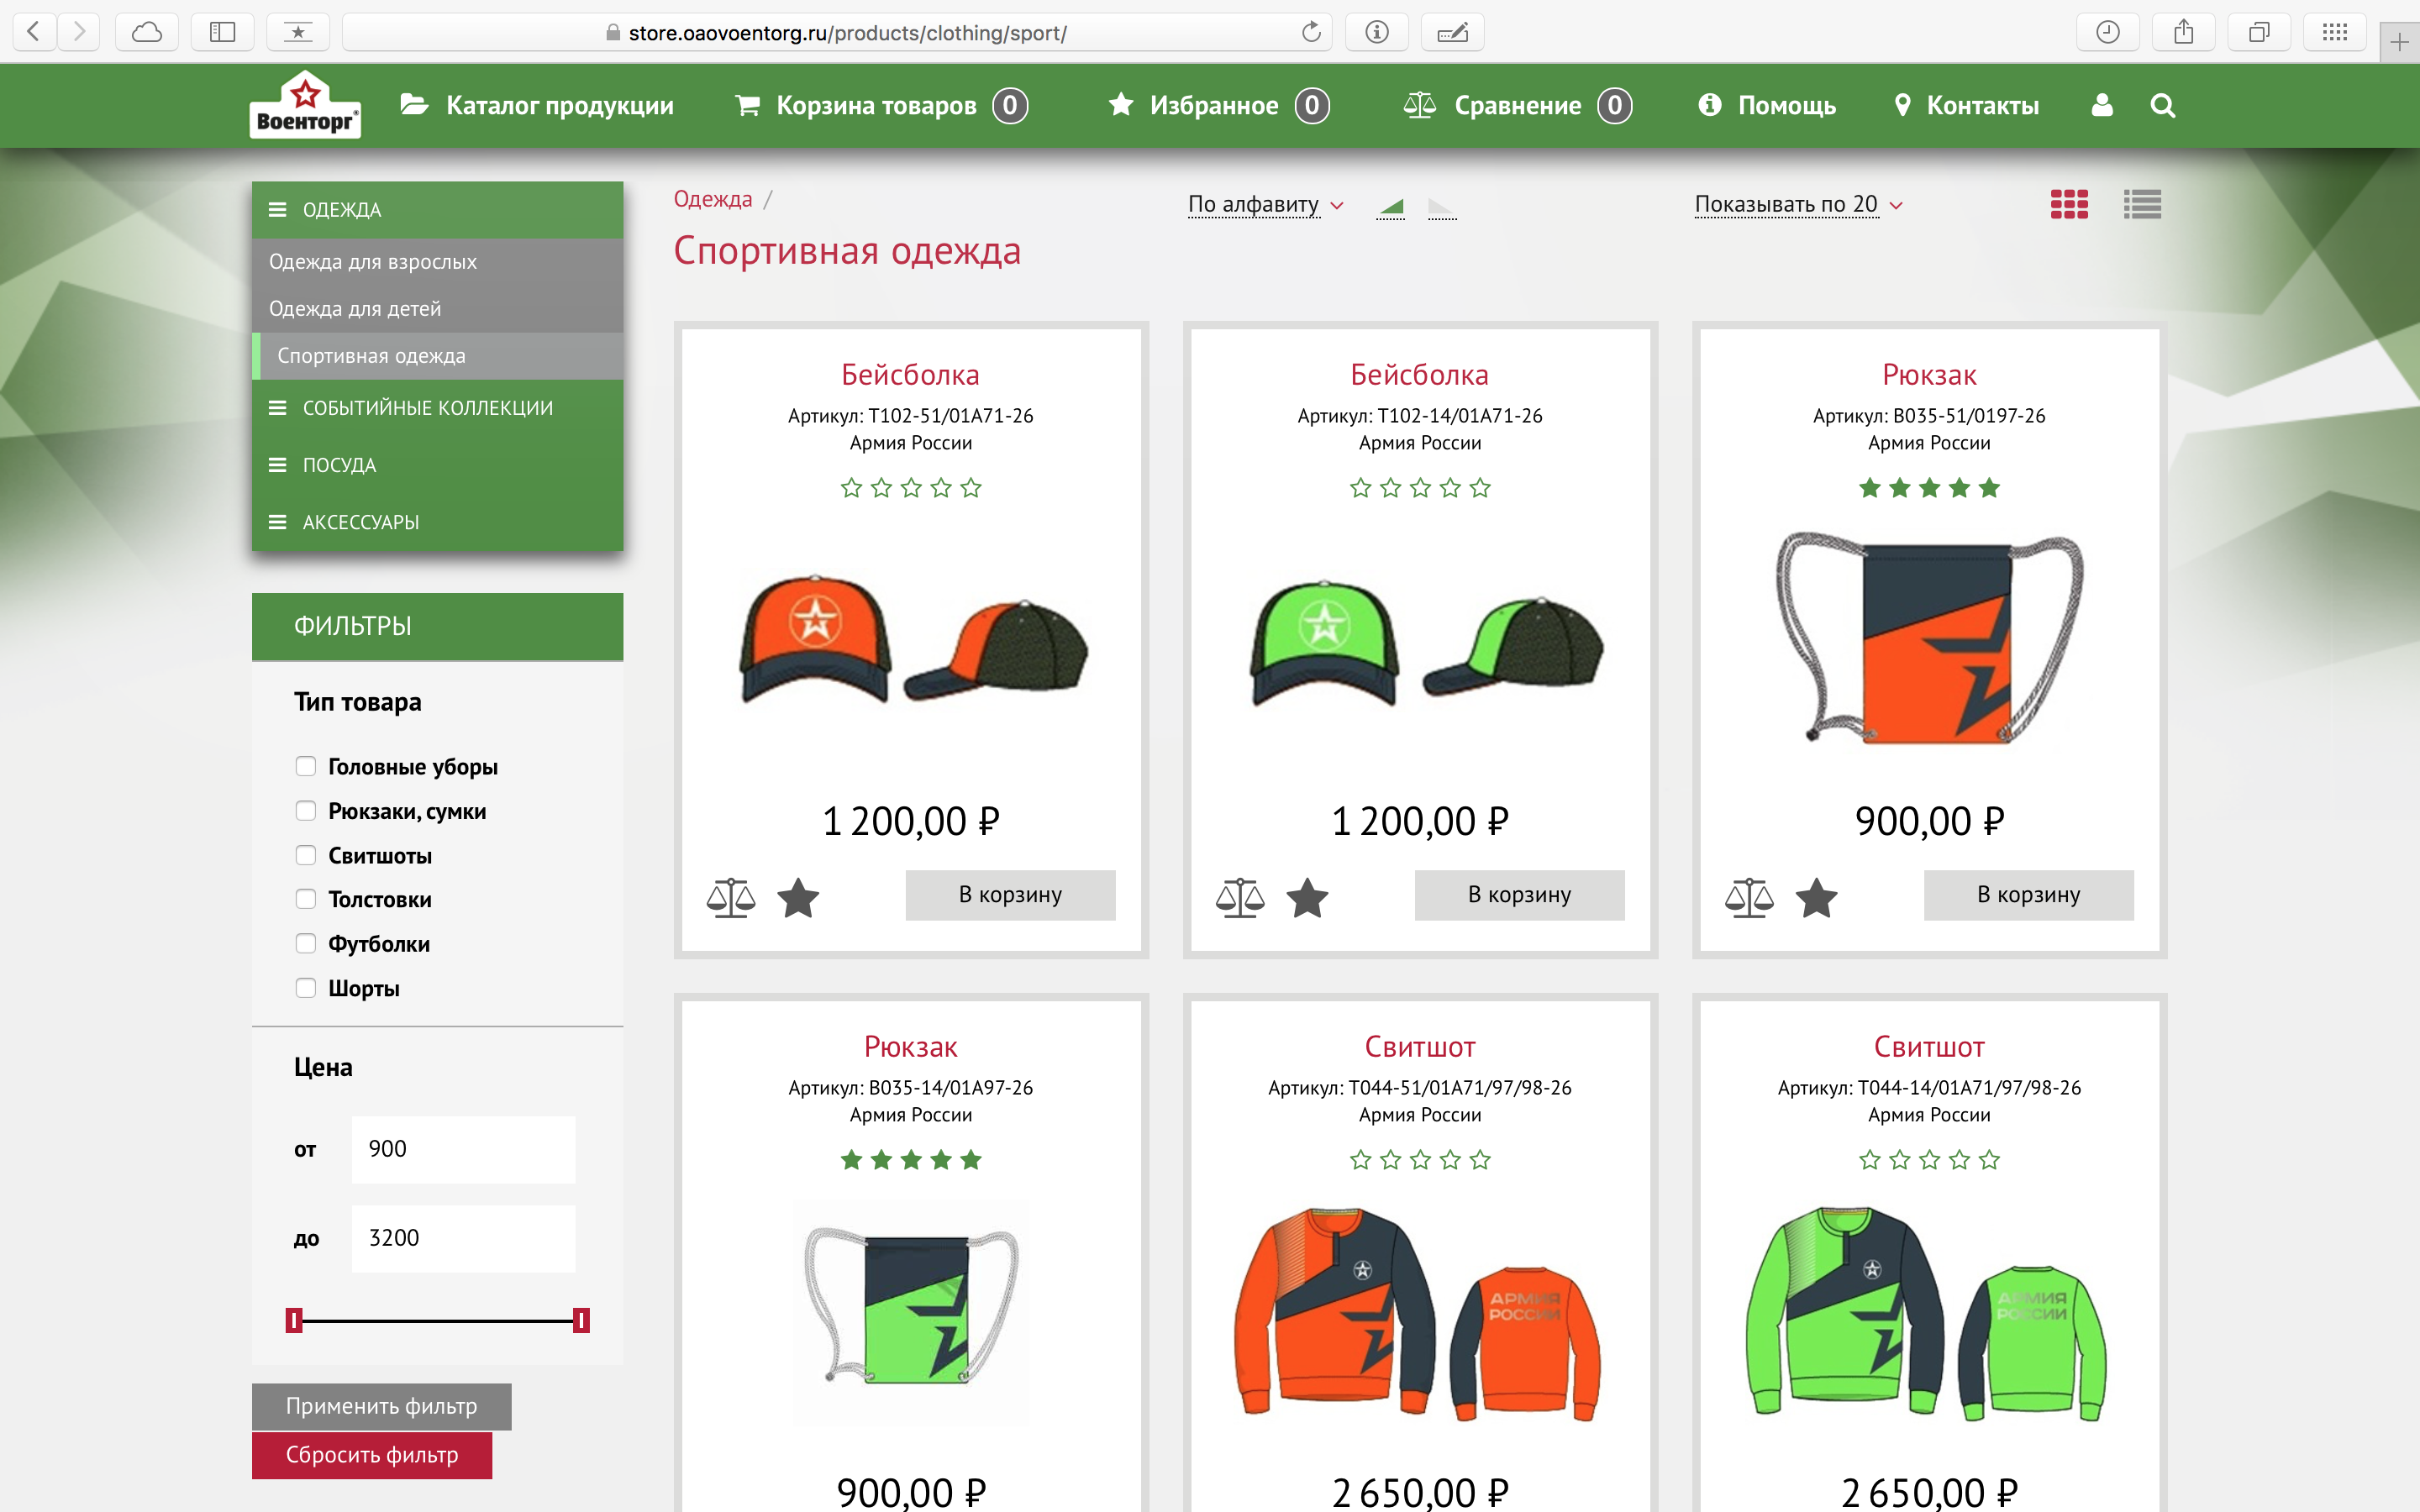Screen dimensions: 2420x1512
Task: Add orange Бейсболка T102-51 to cart
Action: coord(1010,894)
